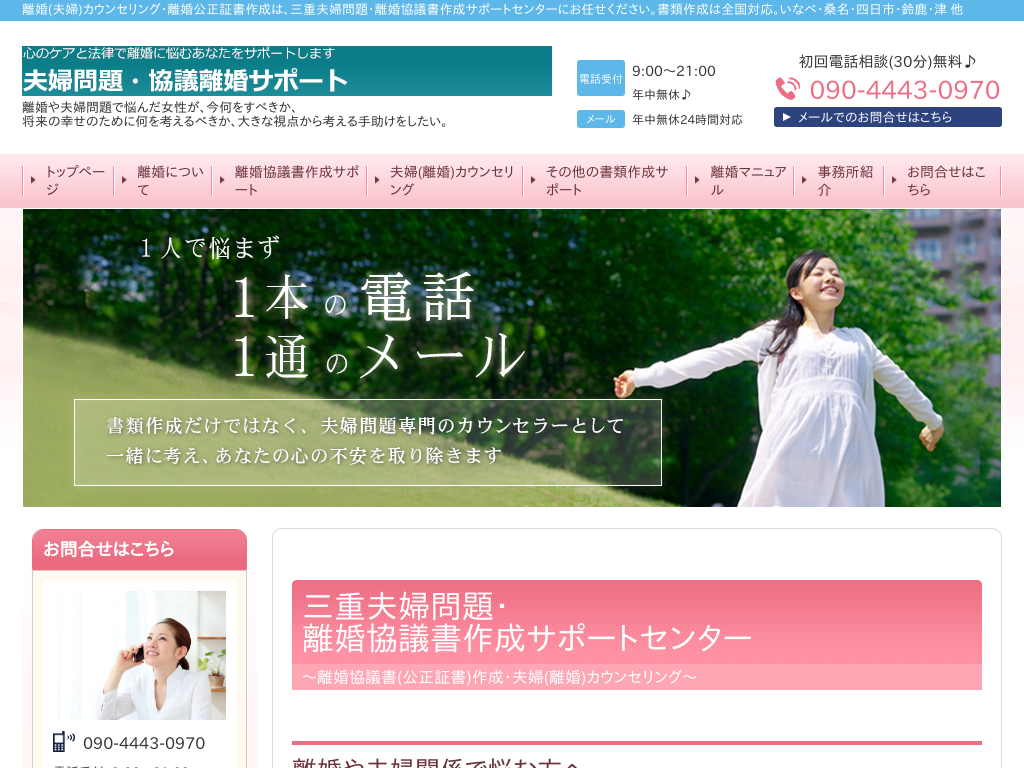Click the 9:00〜21:00 reception hours text
This screenshot has height=768, width=1024.
tap(673, 71)
